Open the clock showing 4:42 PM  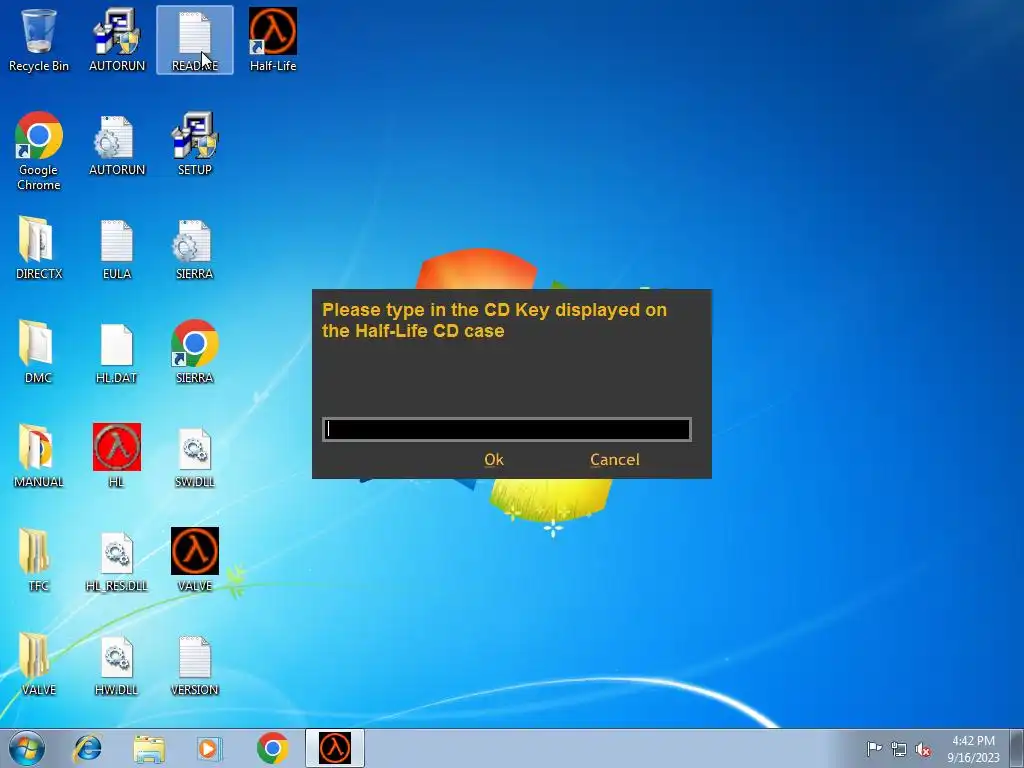[973, 748]
